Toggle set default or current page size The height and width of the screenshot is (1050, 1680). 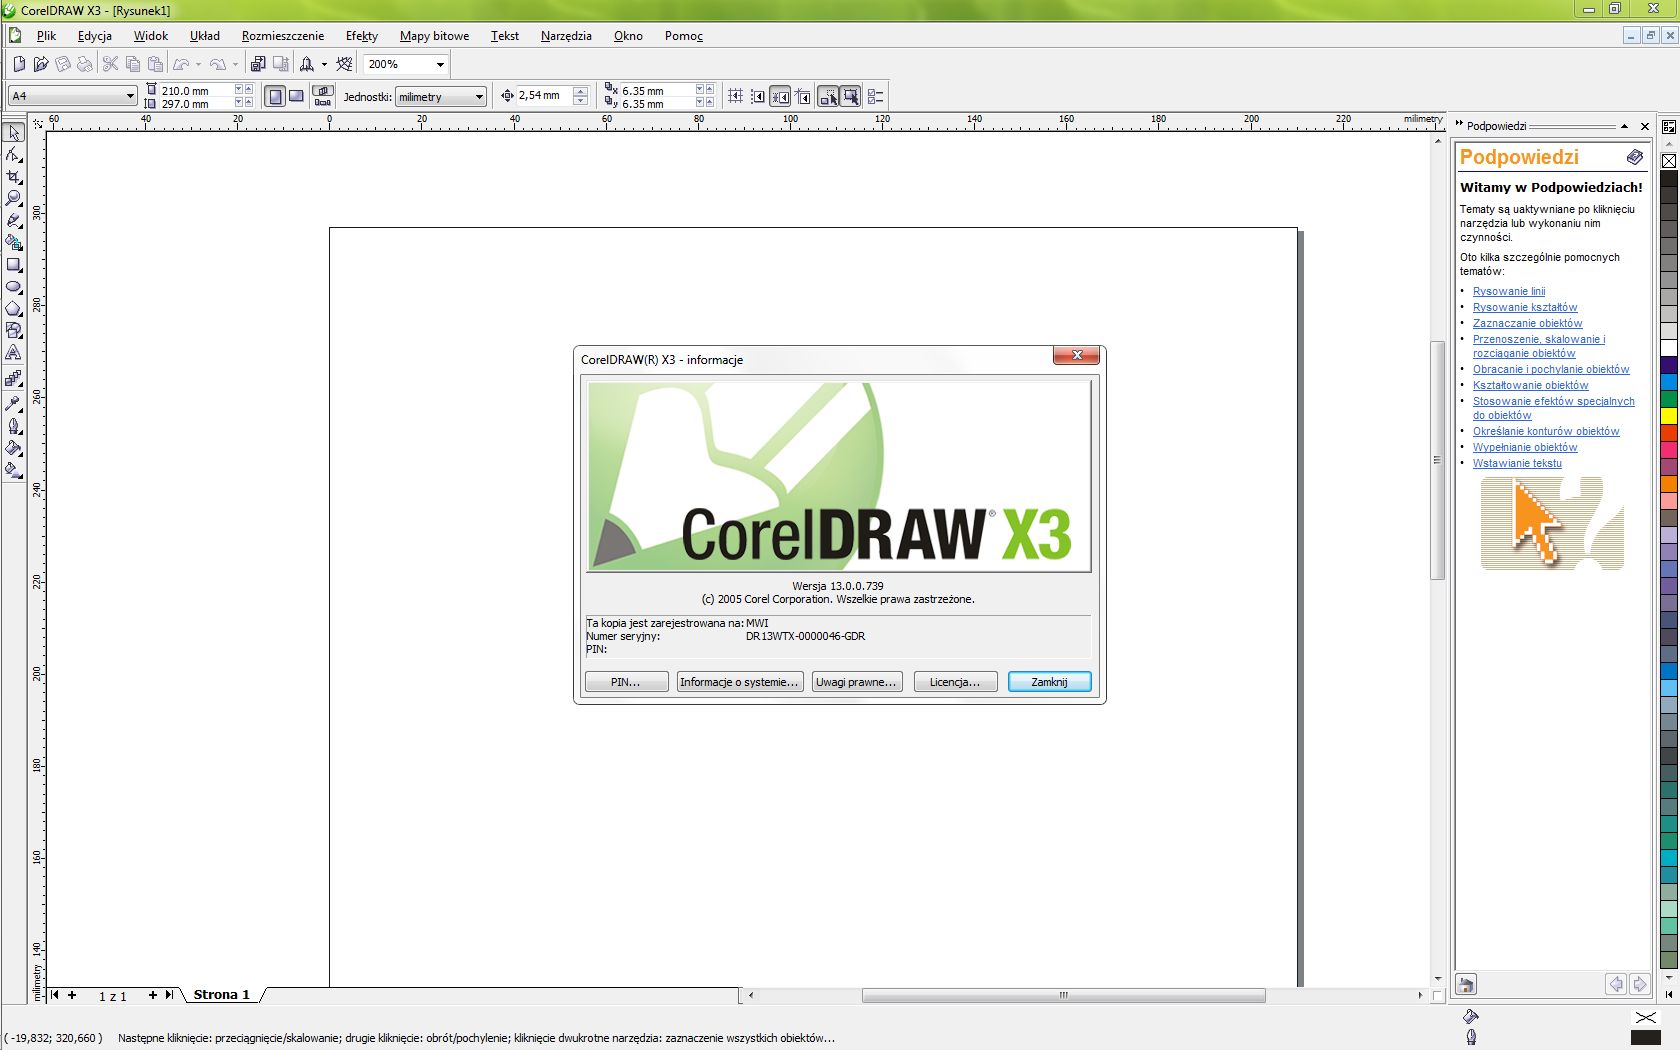(323, 96)
